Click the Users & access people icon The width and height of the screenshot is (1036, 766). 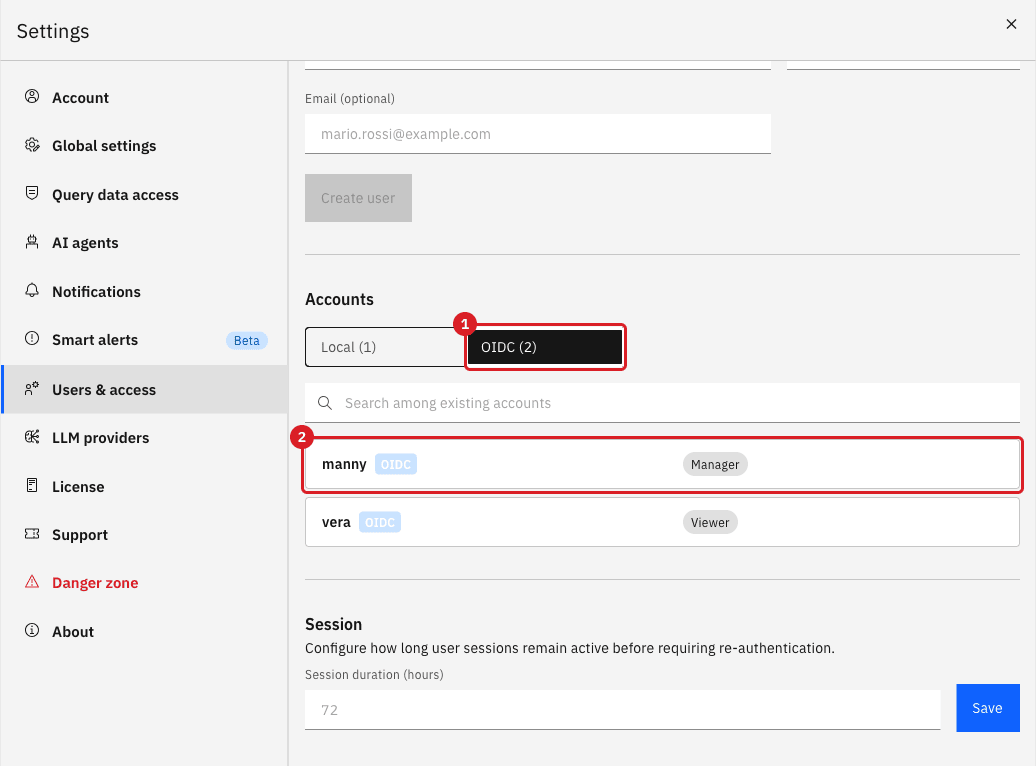[x=32, y=389]
